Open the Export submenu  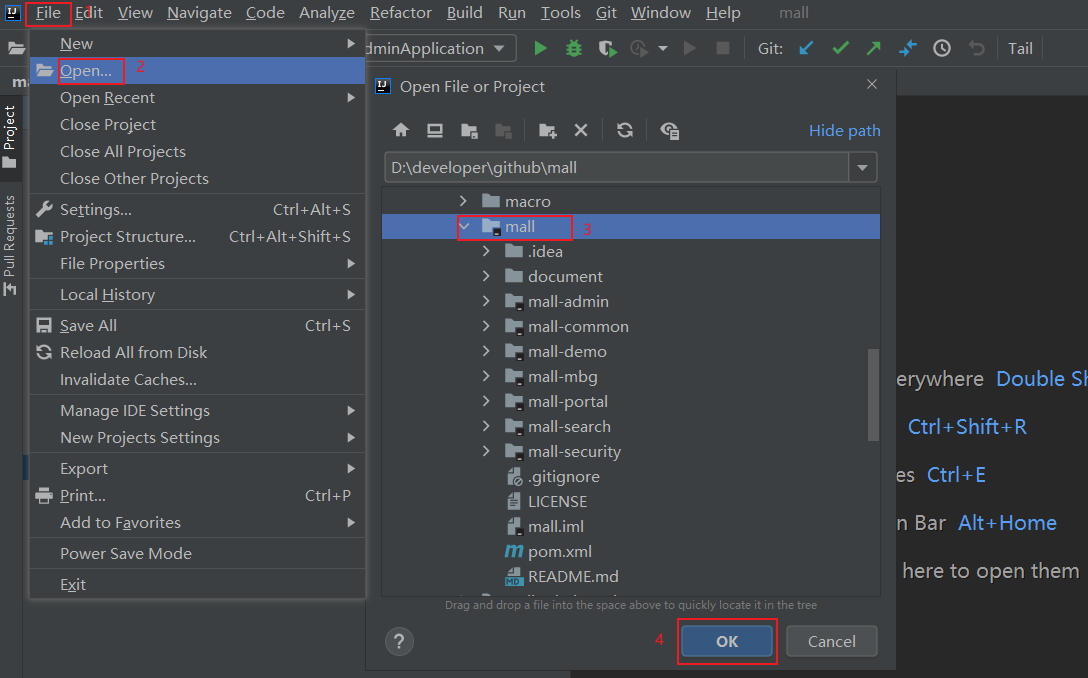coord(198,468)
